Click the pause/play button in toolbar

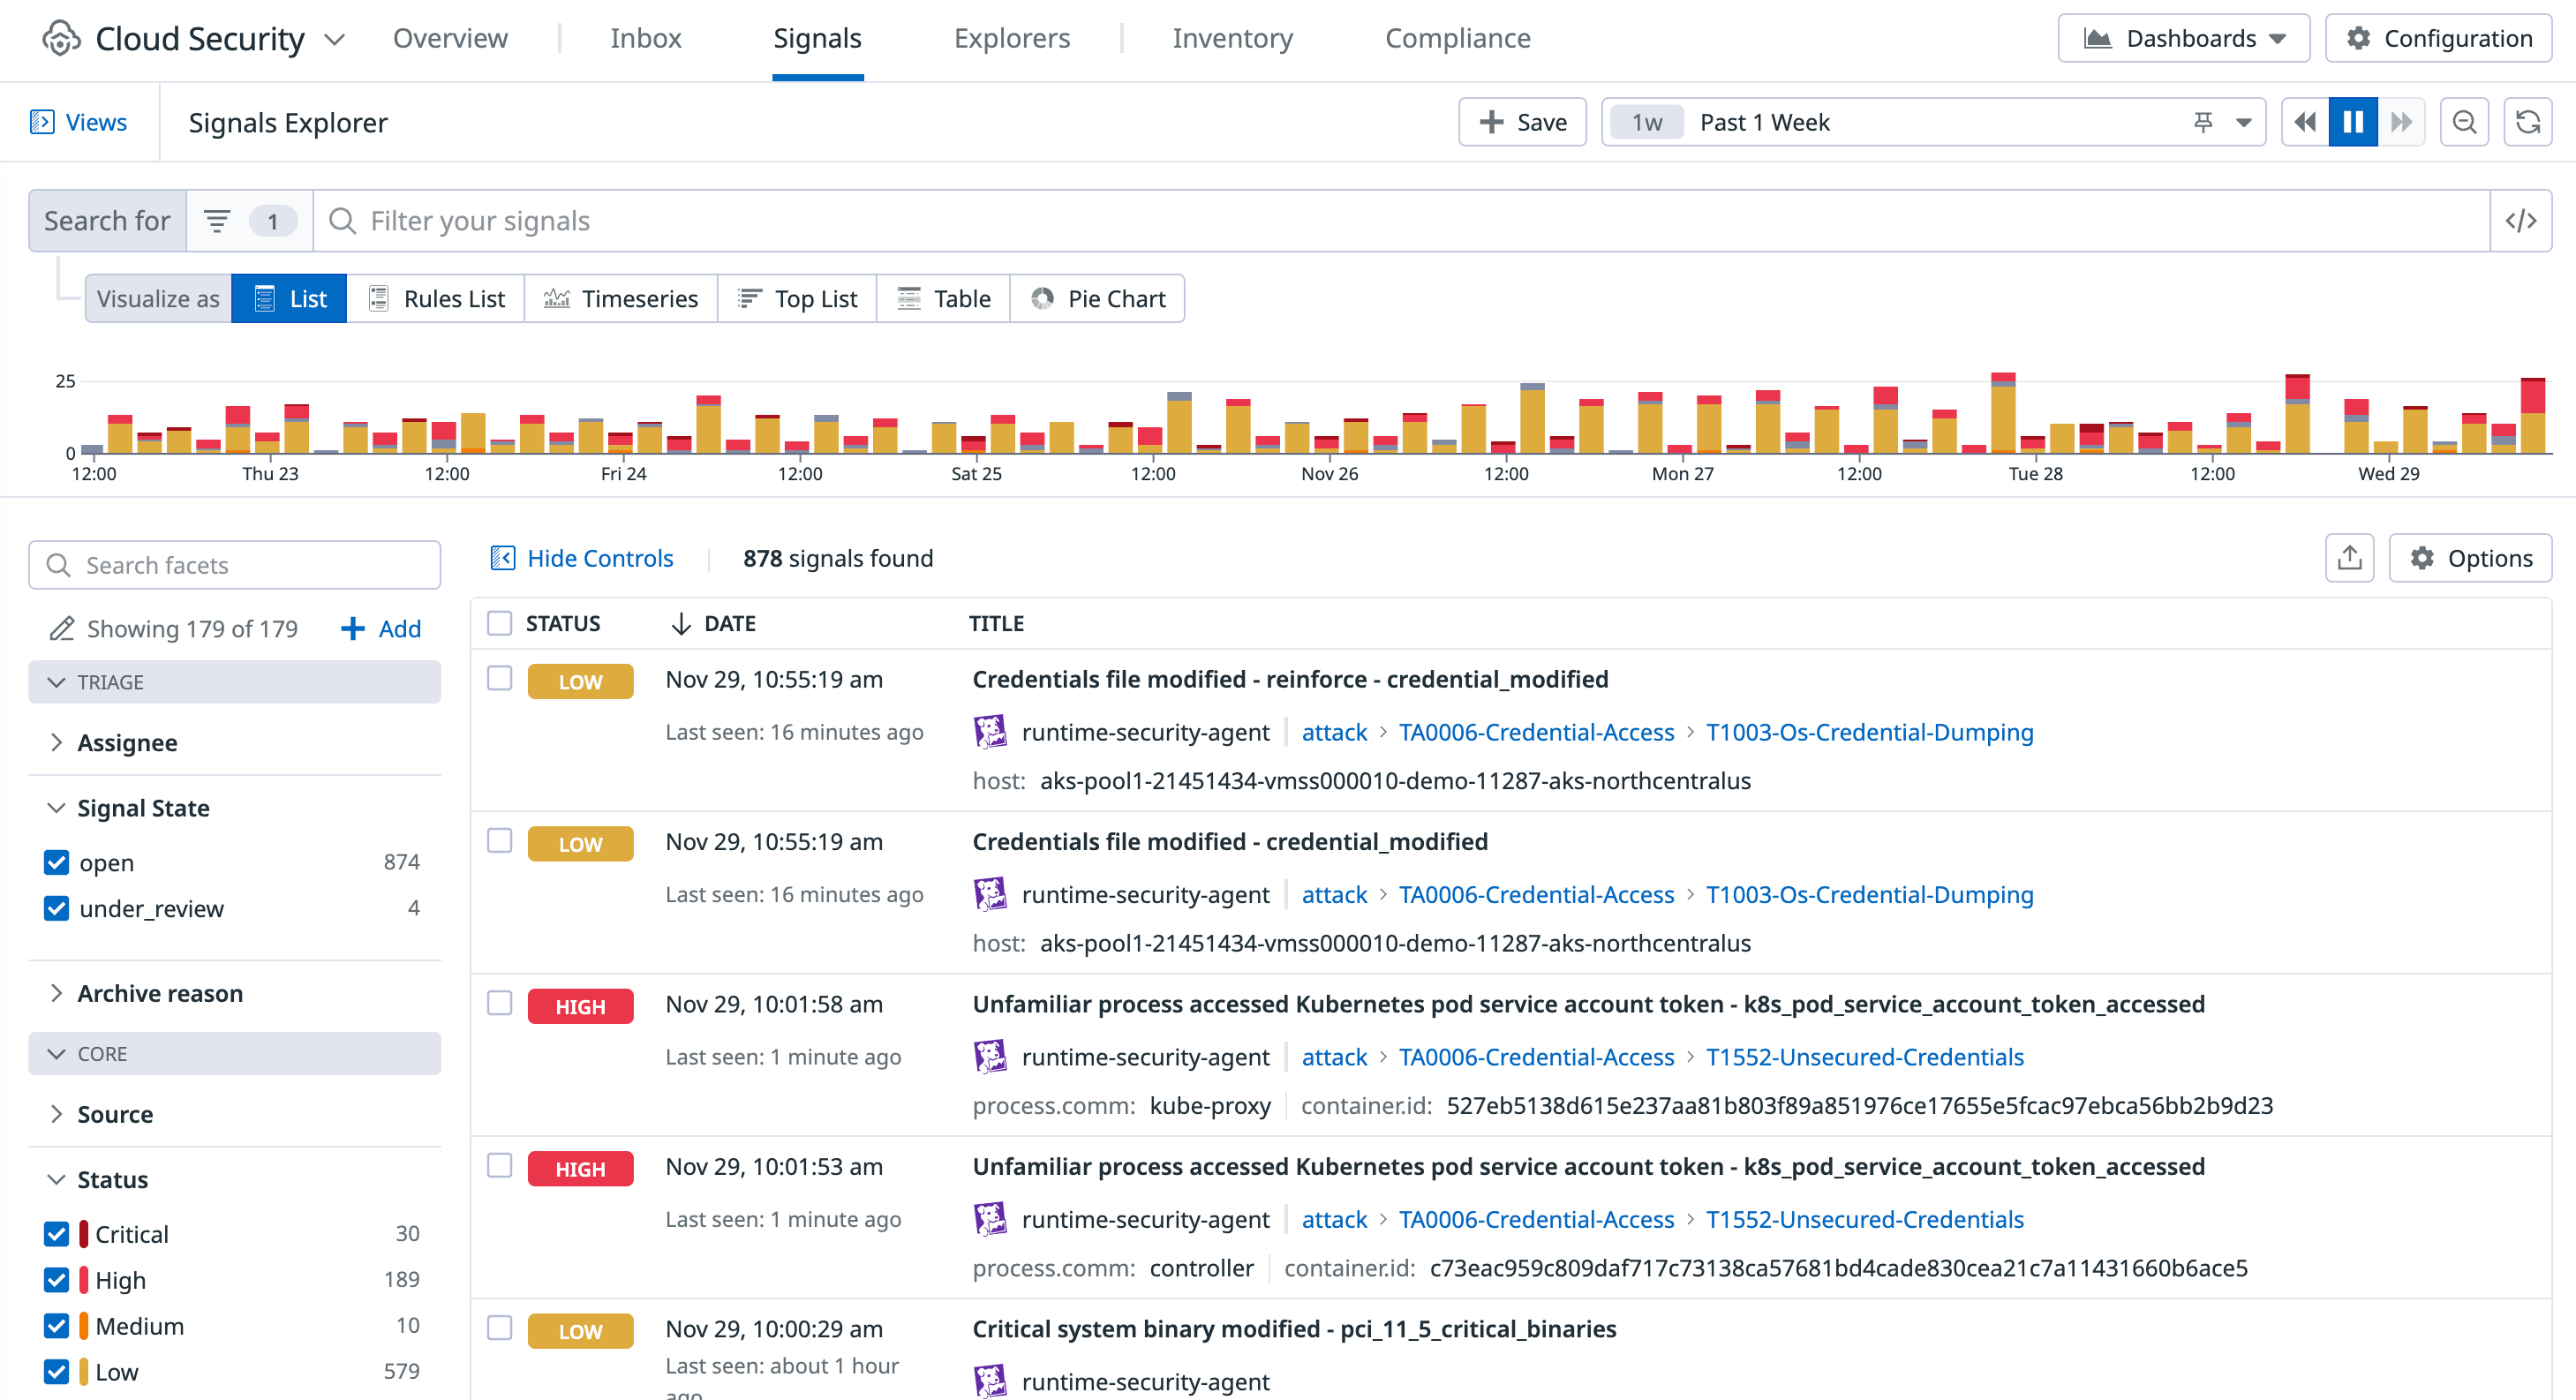[x=2354, y=123]
